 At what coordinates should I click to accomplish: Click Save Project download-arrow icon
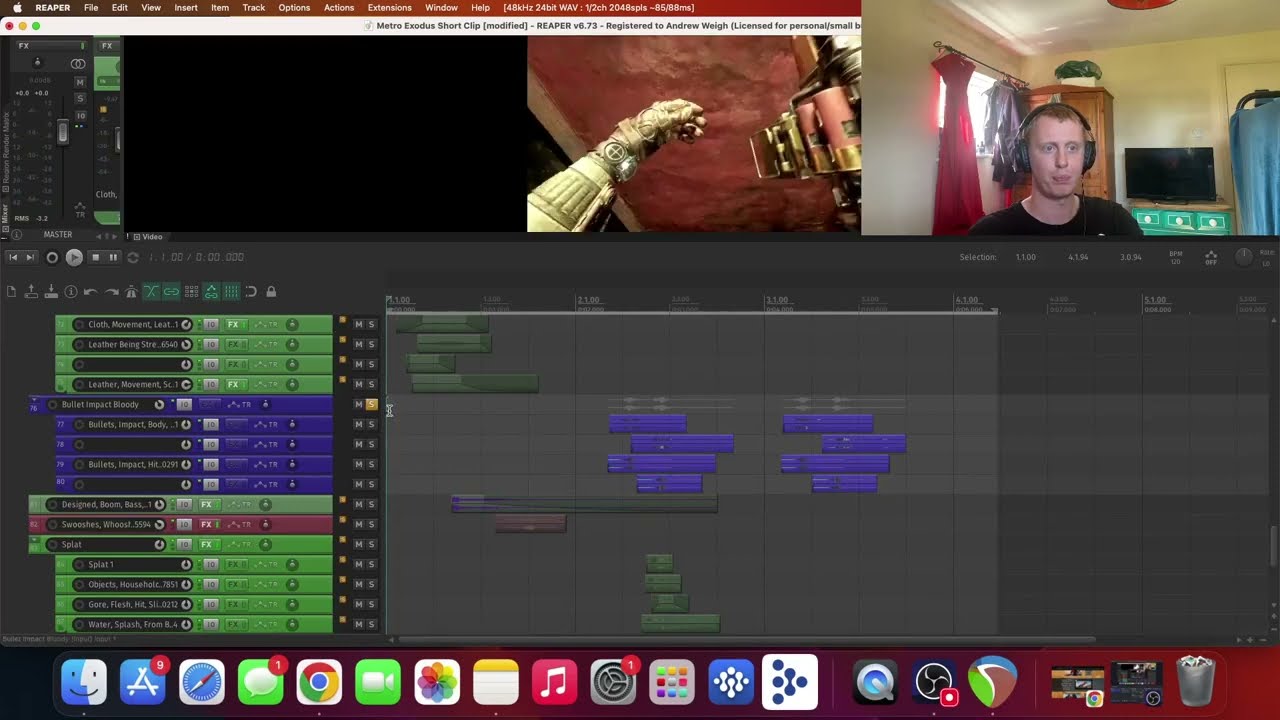pyautogui.click(x=51, y=292)
